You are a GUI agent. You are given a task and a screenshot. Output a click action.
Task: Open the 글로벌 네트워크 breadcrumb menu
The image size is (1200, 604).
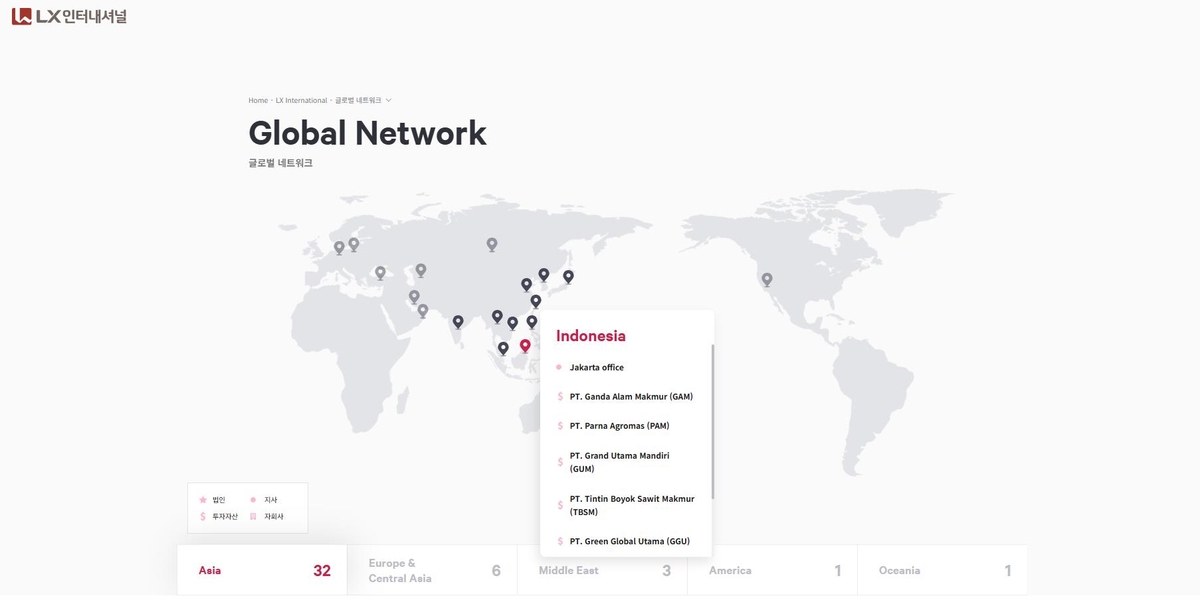pos(358,100)
